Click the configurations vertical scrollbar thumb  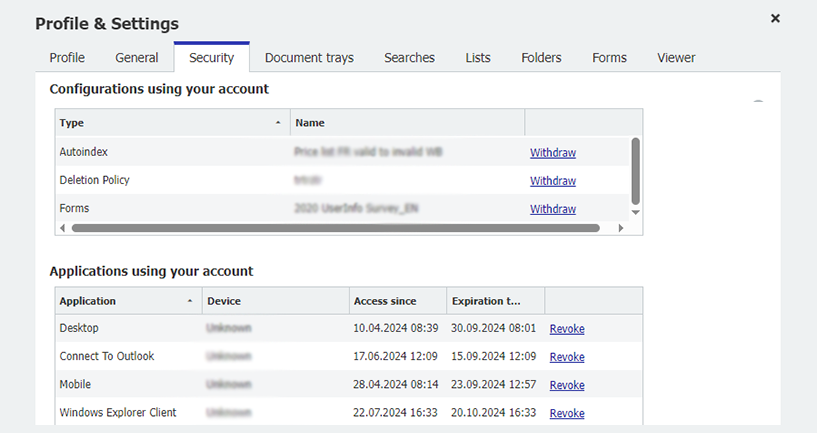click(635, 171)
